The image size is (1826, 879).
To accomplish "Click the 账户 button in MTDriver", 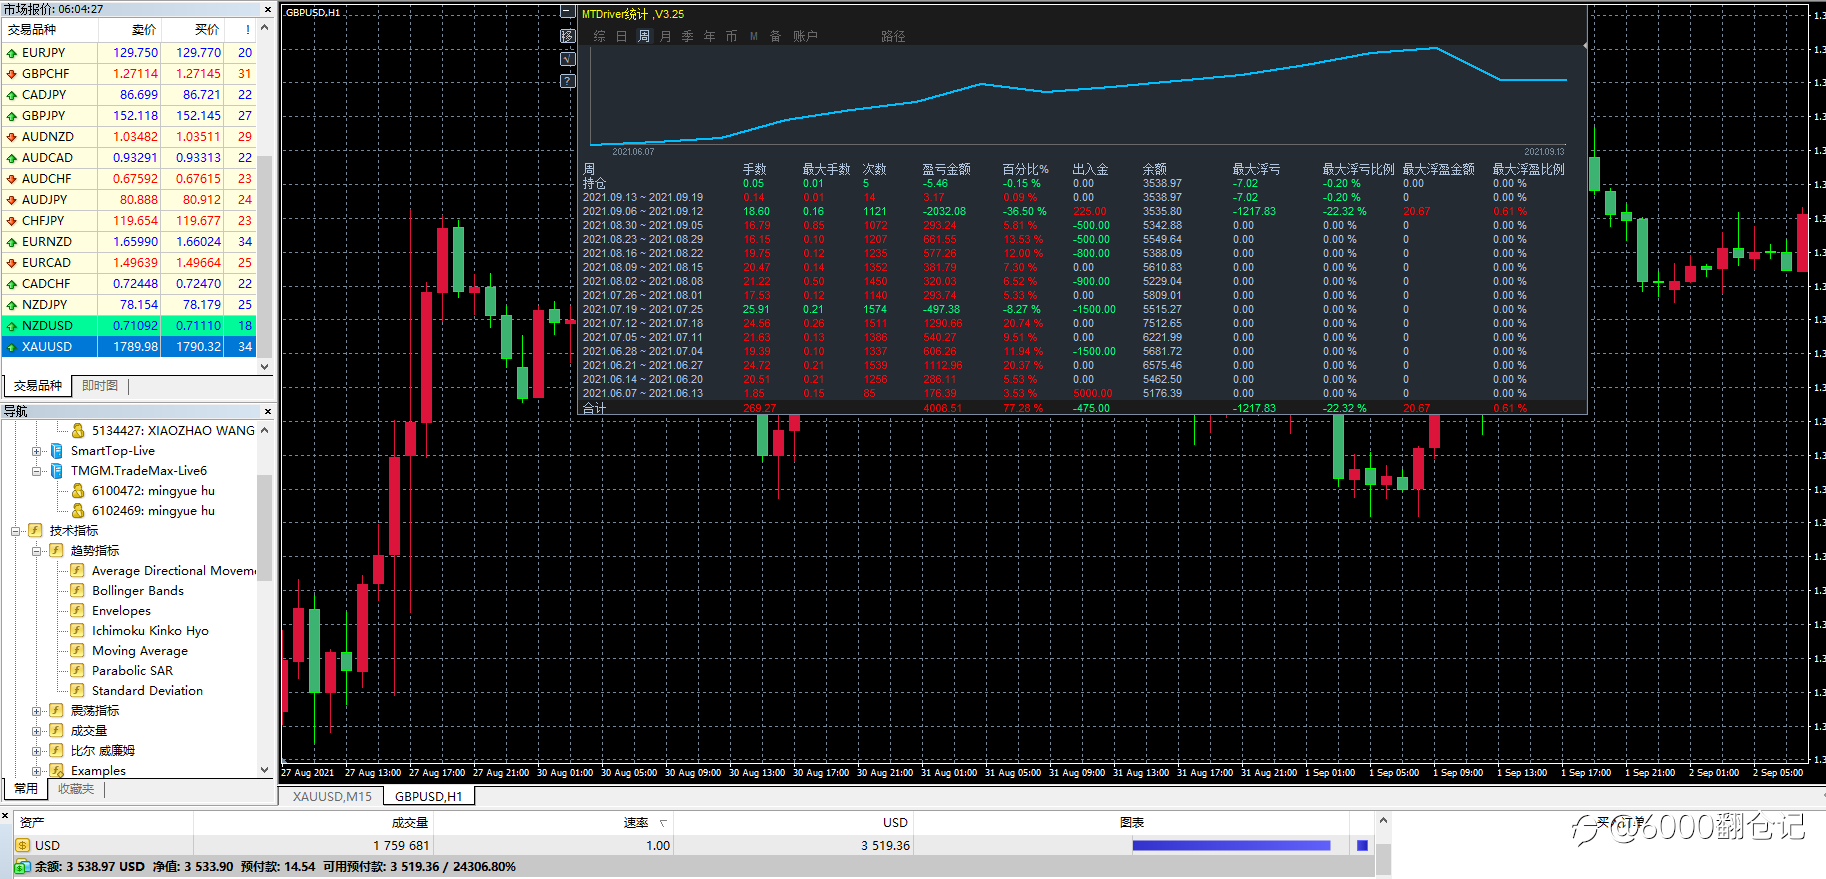I will pos(806,36).
